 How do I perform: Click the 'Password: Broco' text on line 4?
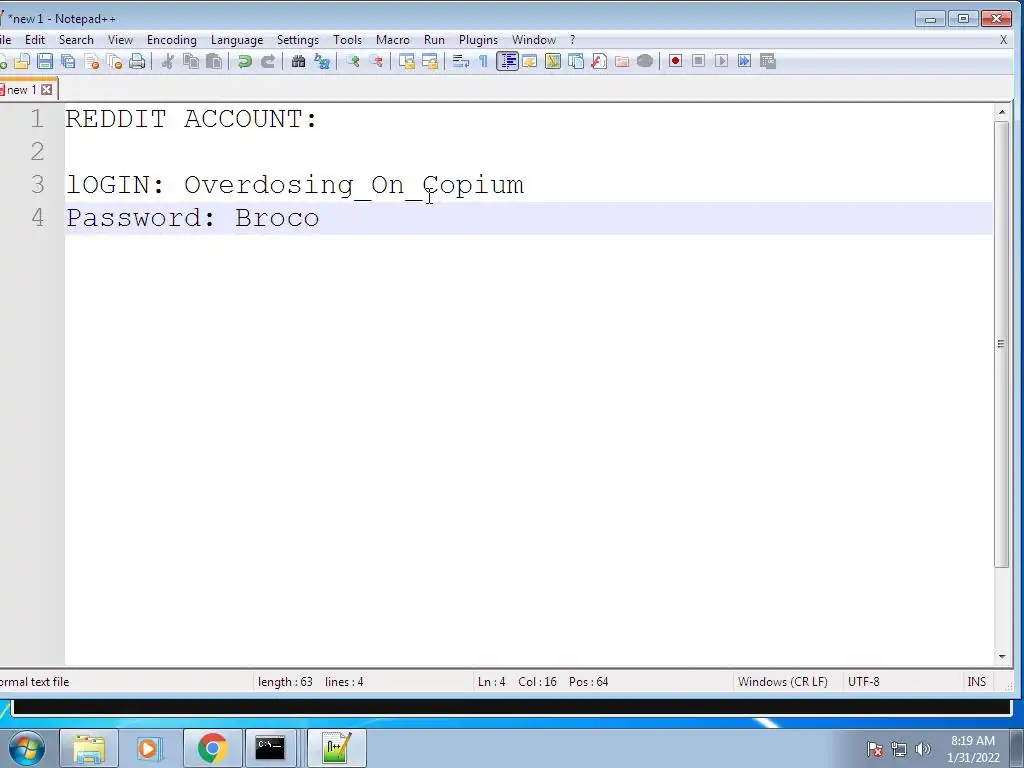click(193, 218)
